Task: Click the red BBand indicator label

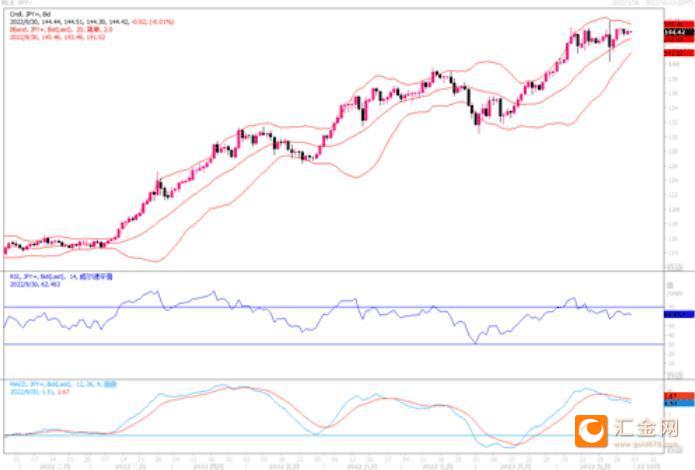Action: pyautogui.click(x=61, y=29)
